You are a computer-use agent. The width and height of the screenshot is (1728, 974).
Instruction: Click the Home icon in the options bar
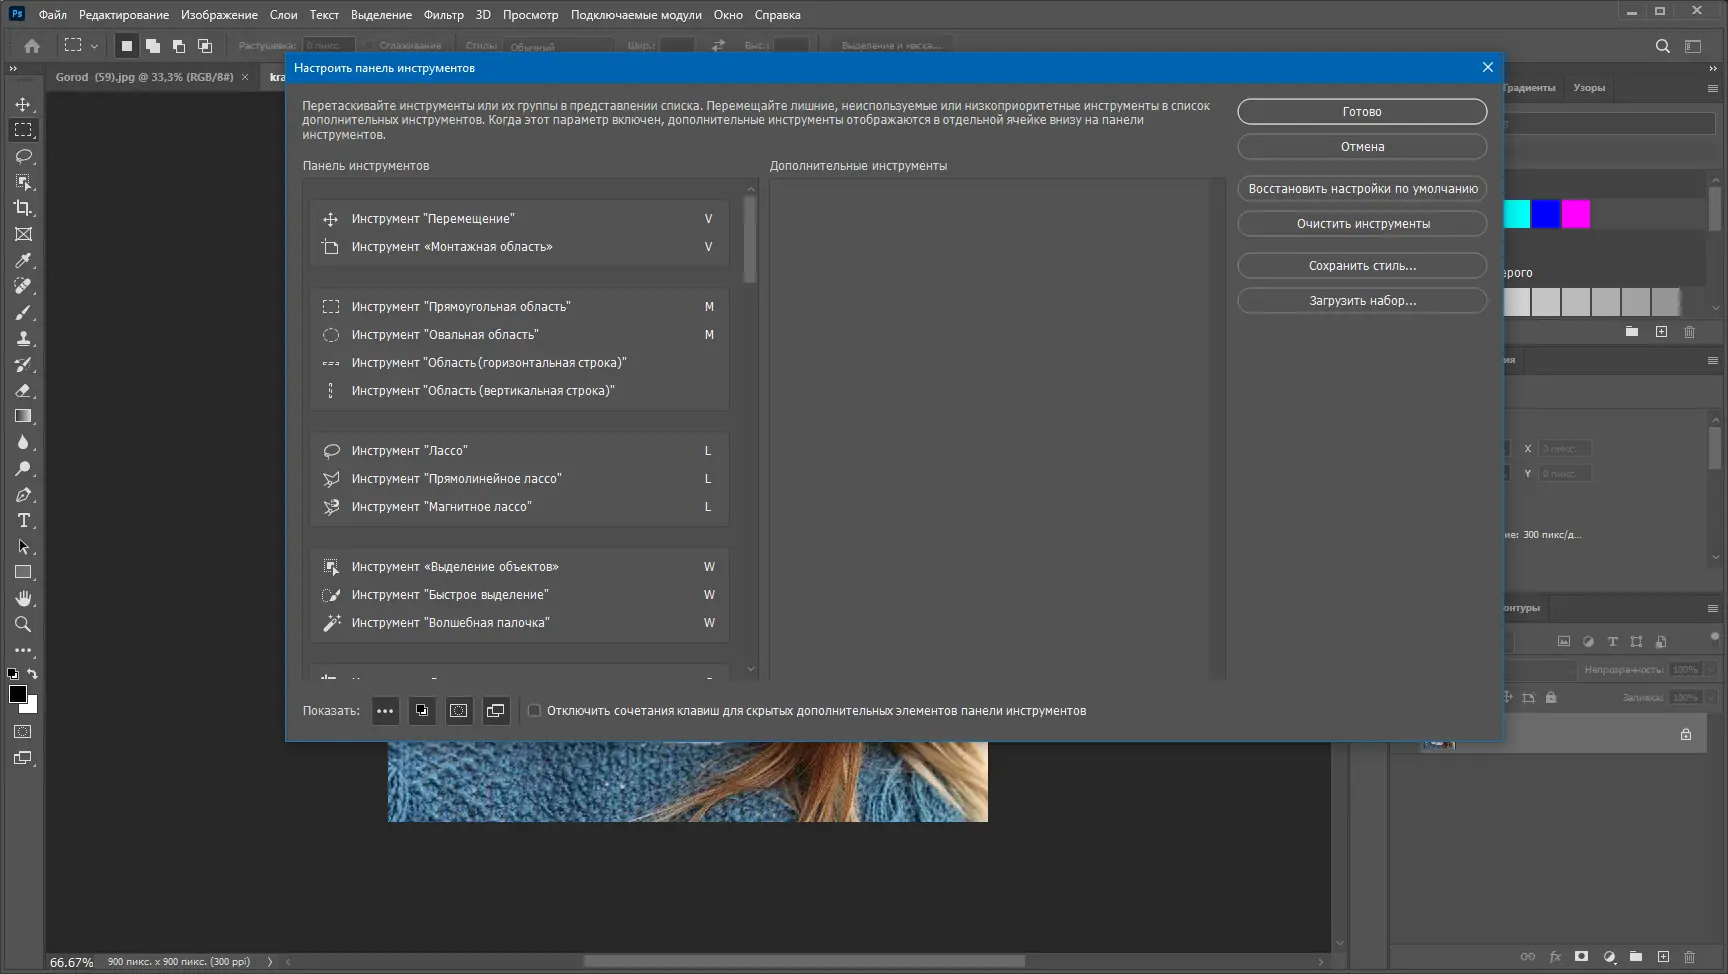(x=32, y=46)
